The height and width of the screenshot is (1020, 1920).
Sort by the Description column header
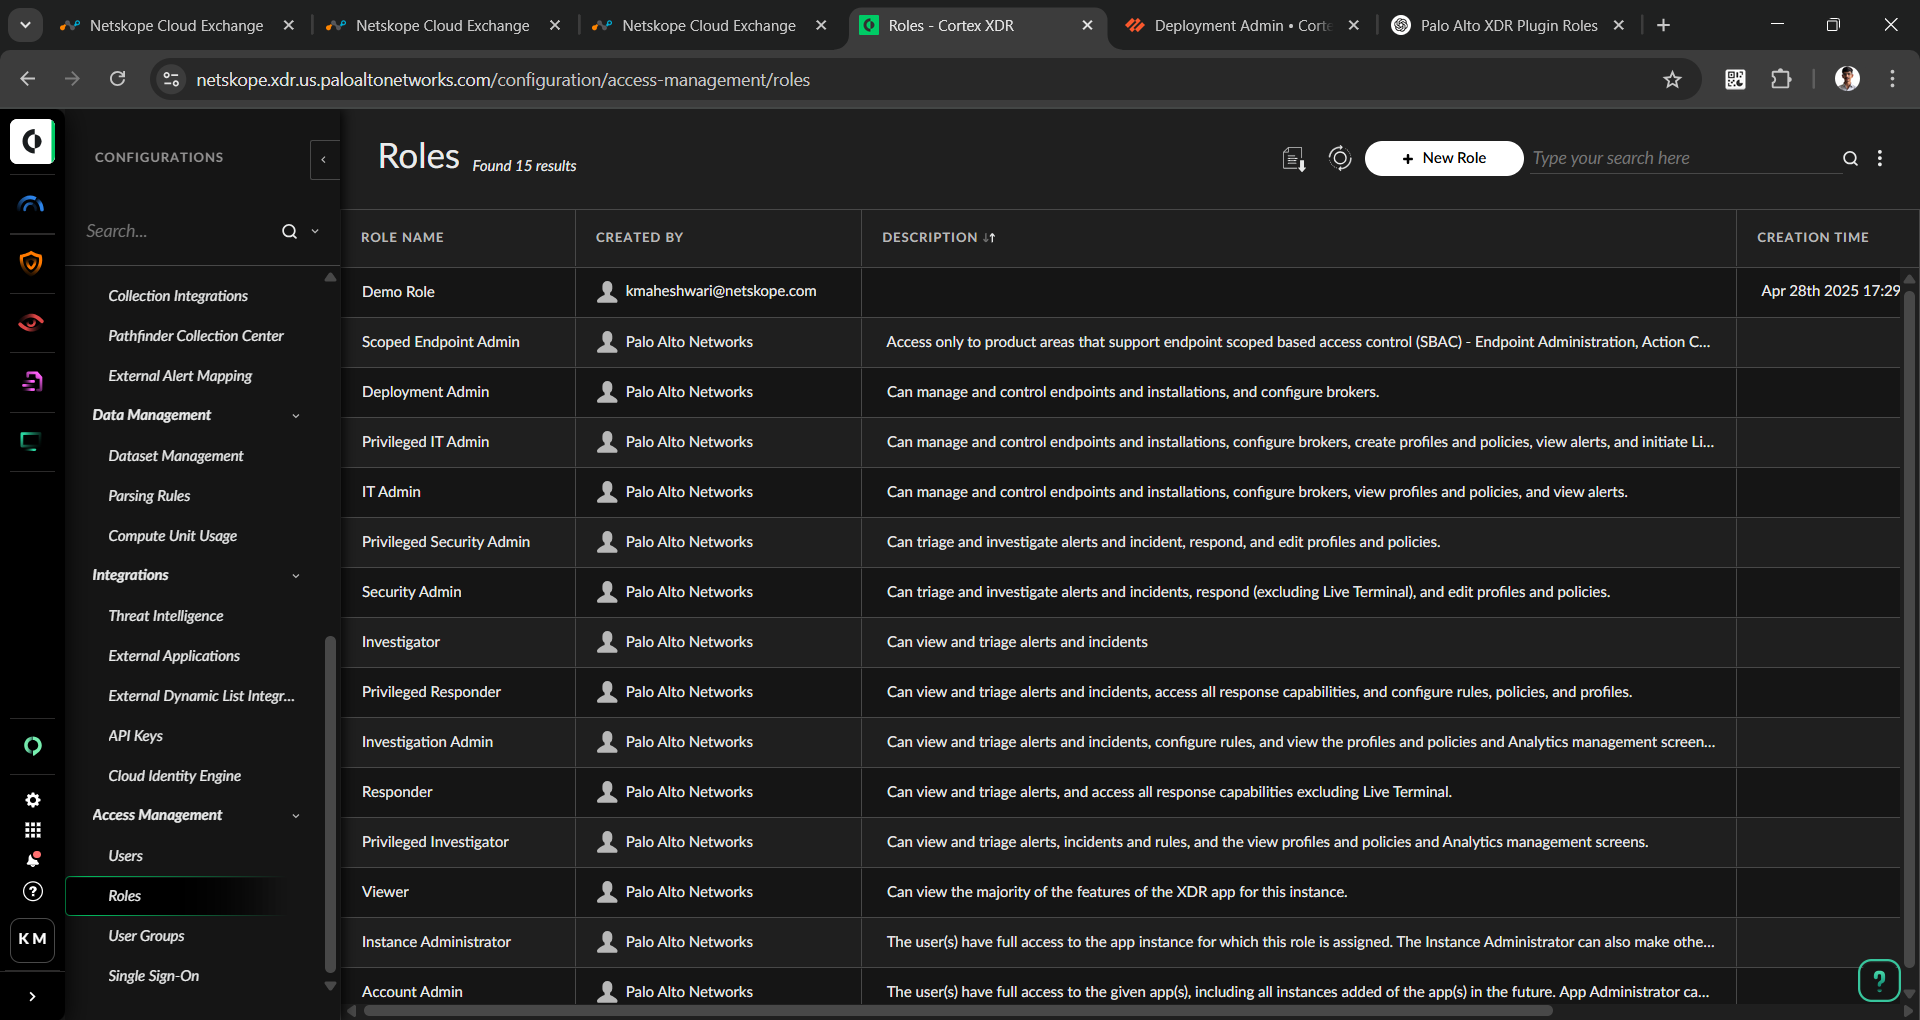(x=938, y=238)
